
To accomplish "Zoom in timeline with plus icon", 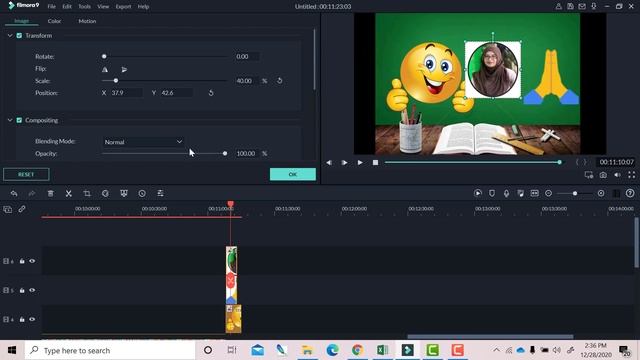I will (x=601, y=193).
